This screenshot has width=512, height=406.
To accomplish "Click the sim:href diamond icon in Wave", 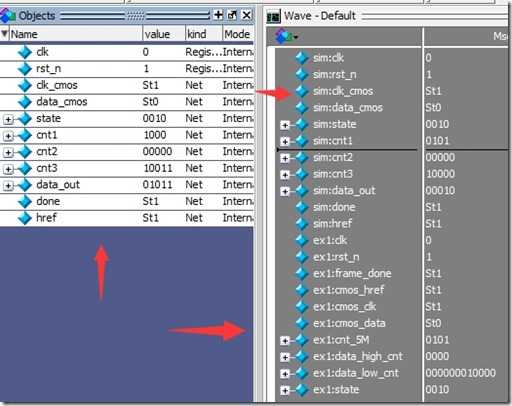I will [302, 224].
